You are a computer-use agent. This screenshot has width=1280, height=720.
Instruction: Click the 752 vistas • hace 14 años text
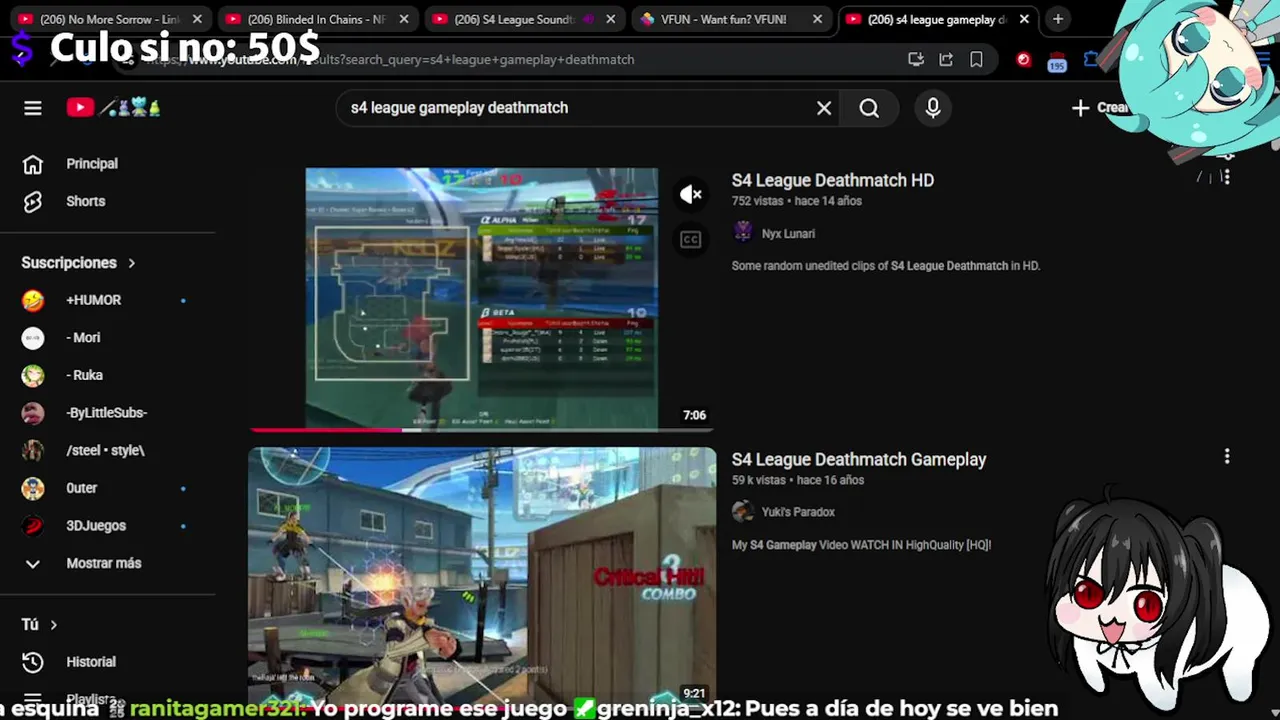tap(796, 201)
